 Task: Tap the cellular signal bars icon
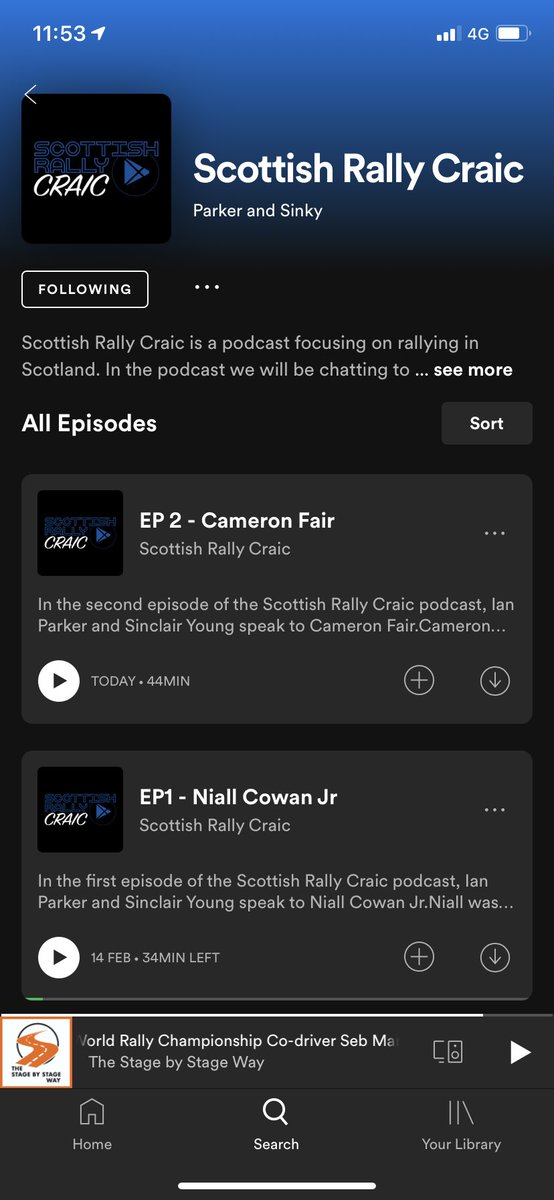(447, 34)
